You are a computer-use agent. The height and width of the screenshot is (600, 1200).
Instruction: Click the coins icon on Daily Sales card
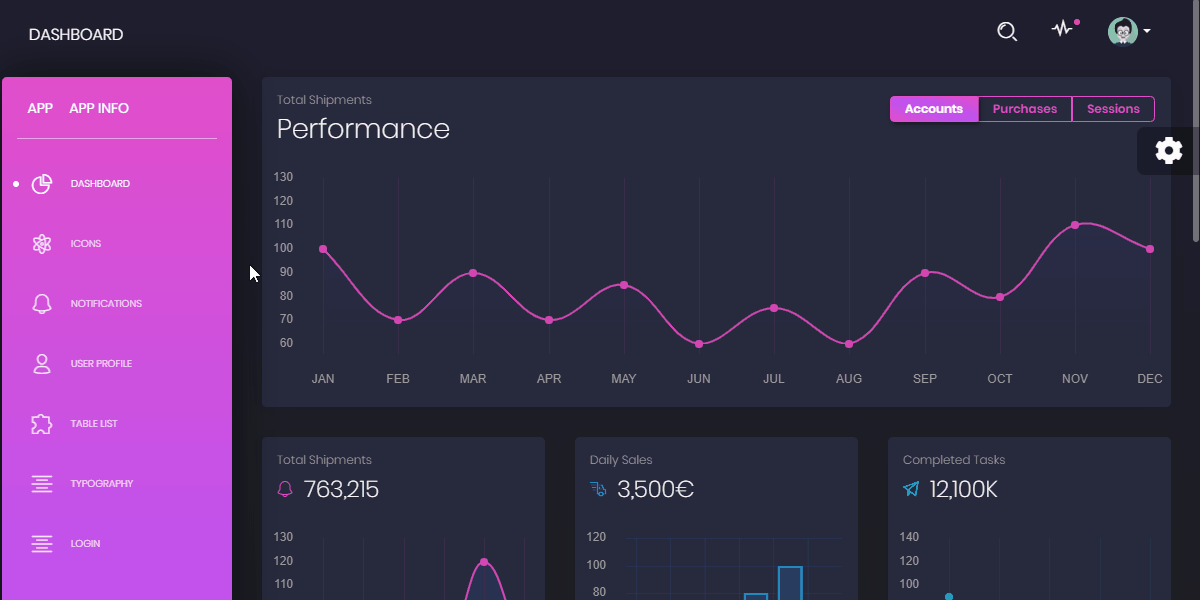598,489
